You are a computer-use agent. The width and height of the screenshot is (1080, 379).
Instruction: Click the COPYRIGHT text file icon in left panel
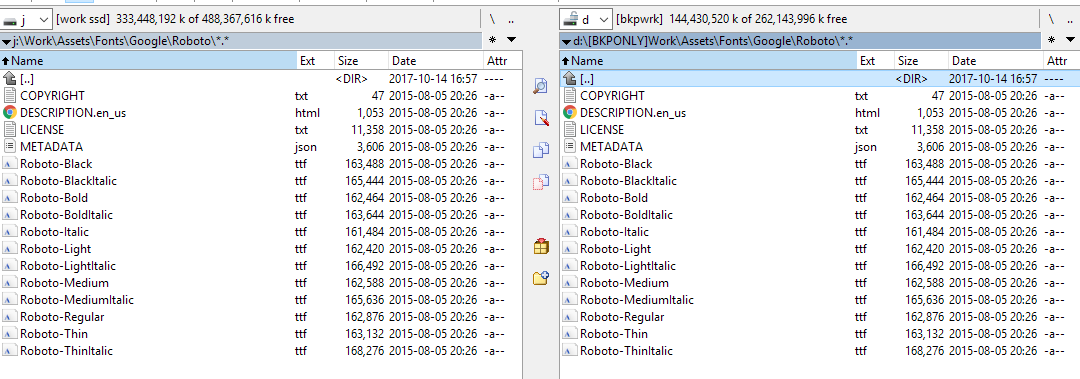coord(10,95)
